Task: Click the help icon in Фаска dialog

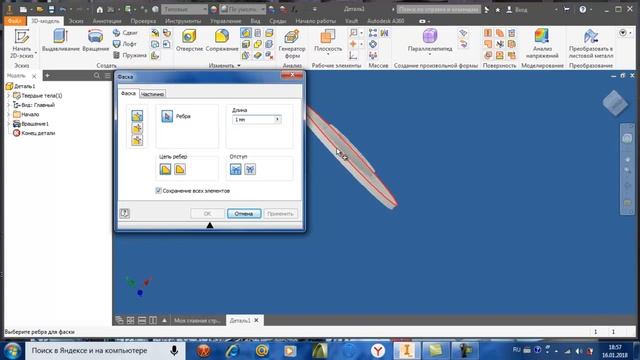Action: click(124, 213)
